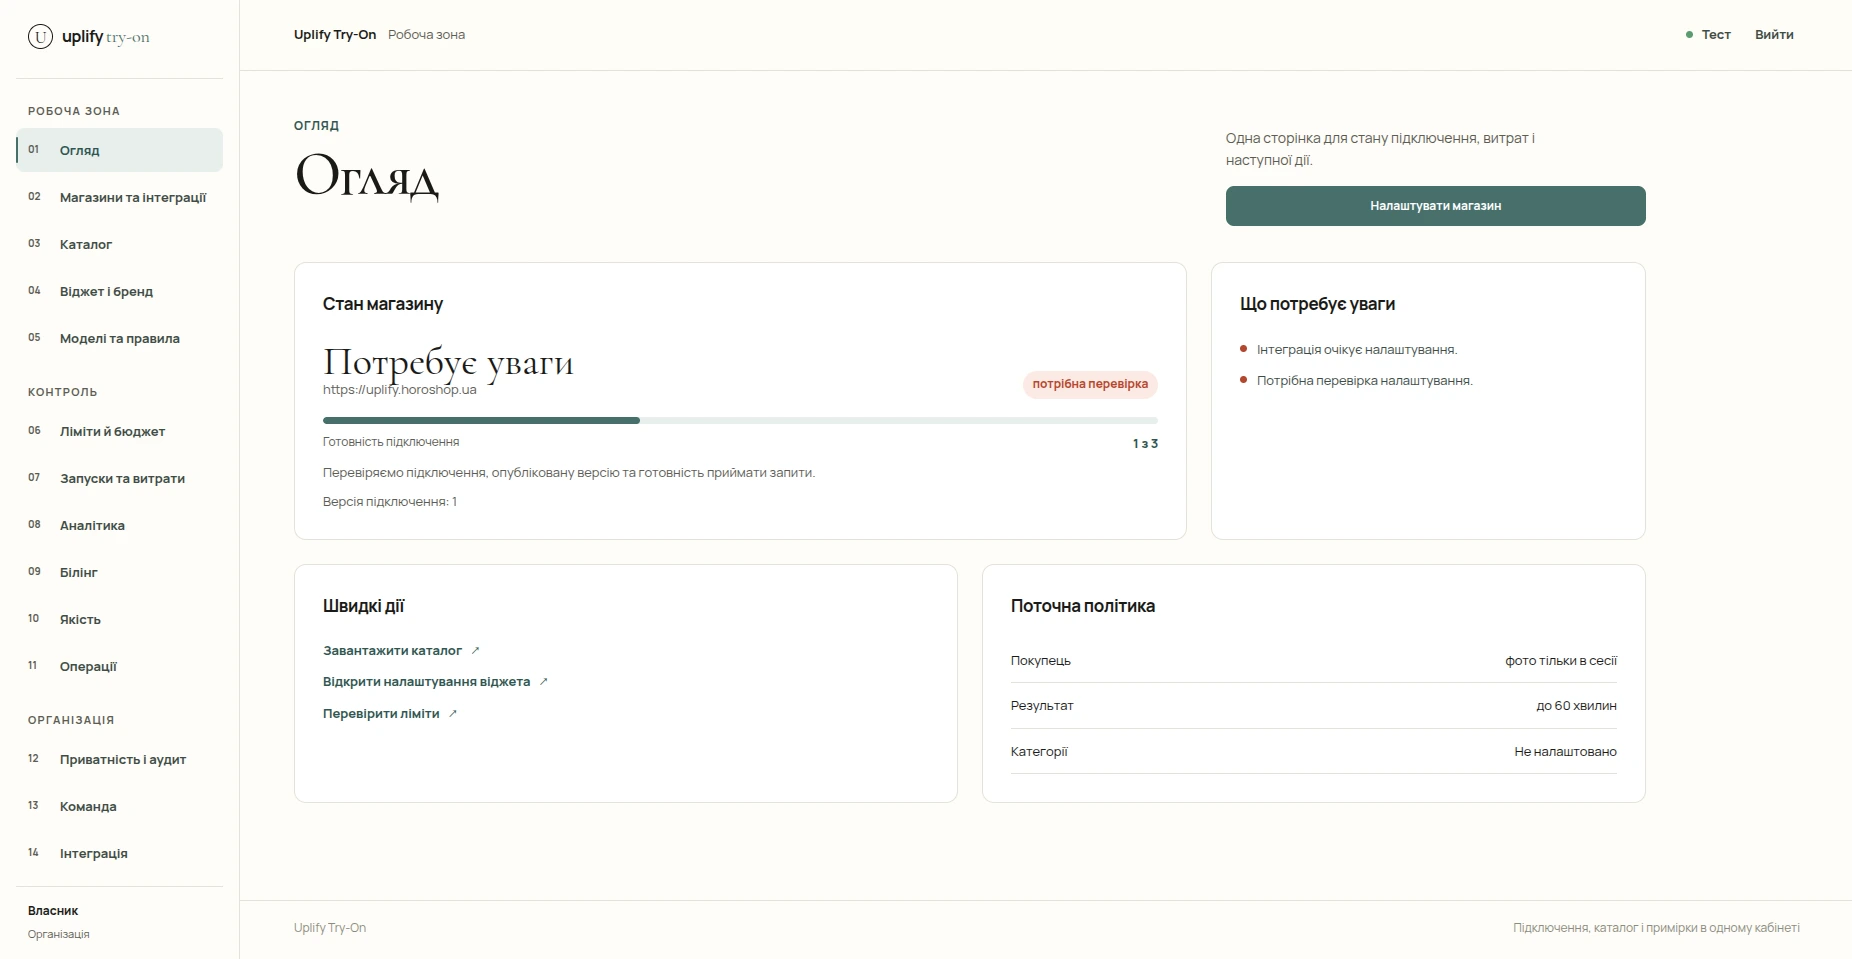Click Потрібна перевірка налаштування notice
Screen dimensions: 1852x959
coord(1364,381)
